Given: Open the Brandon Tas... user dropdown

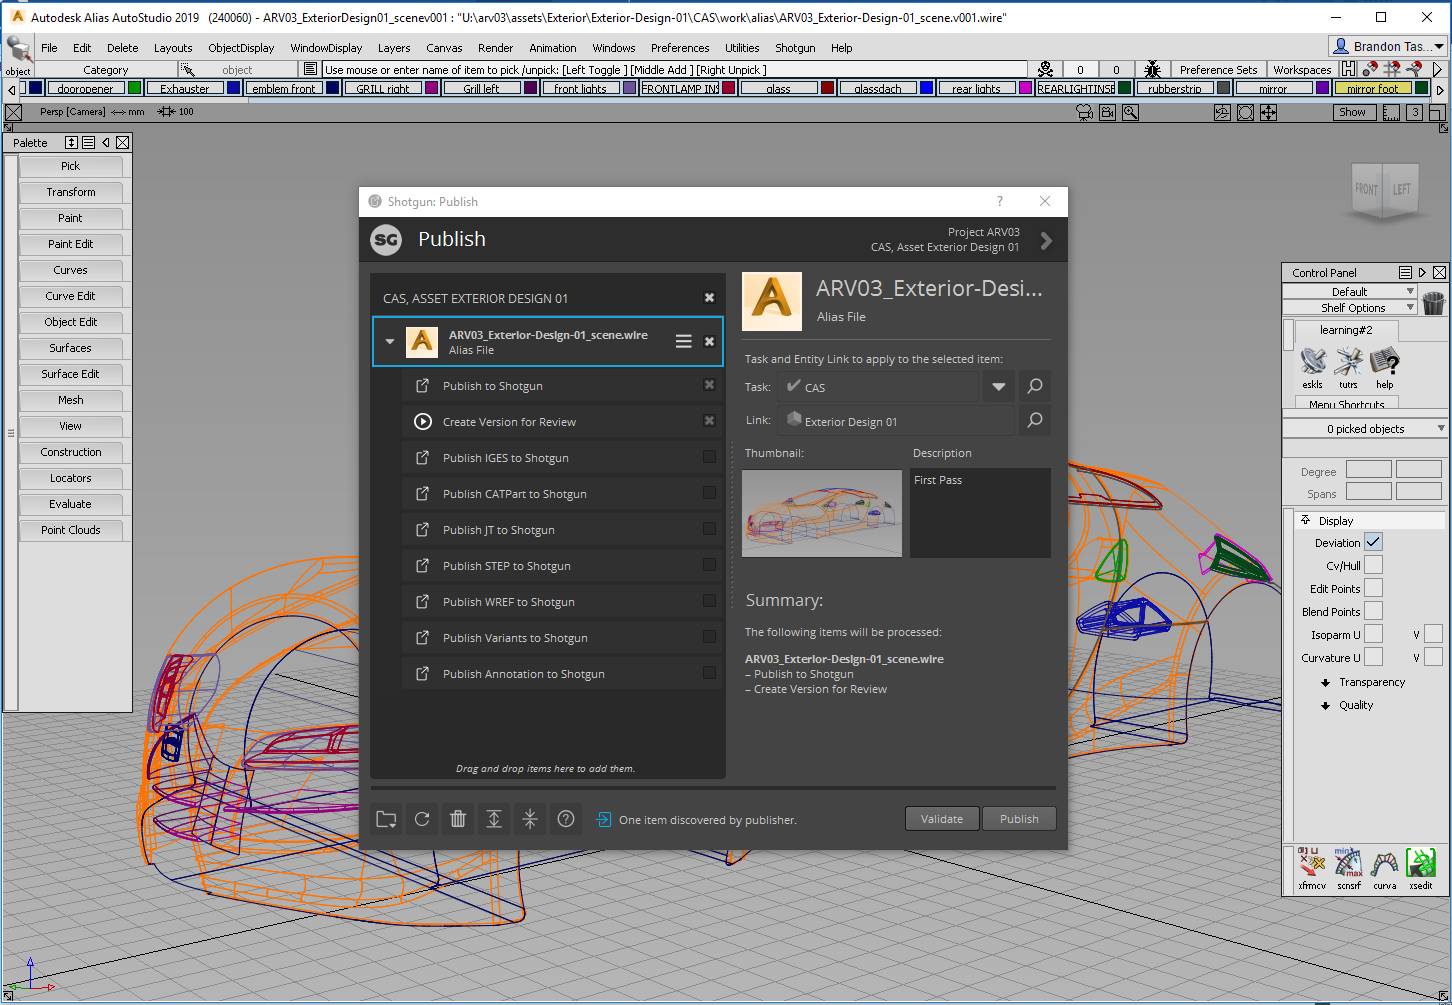Looking at the screenshot, I should (1388, 46).
